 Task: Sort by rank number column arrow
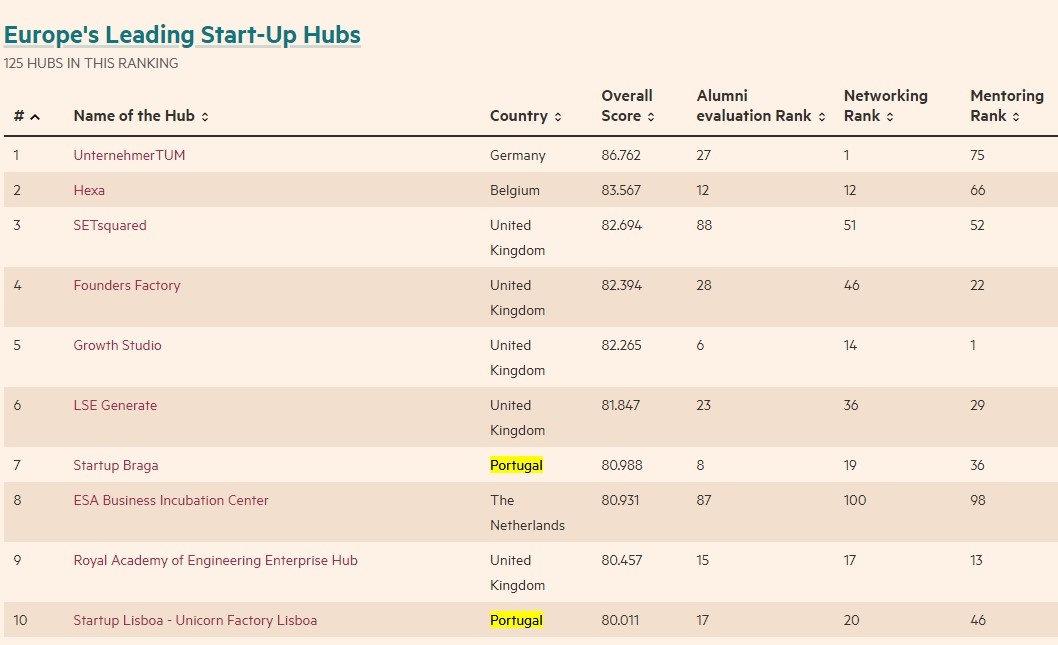35,117
